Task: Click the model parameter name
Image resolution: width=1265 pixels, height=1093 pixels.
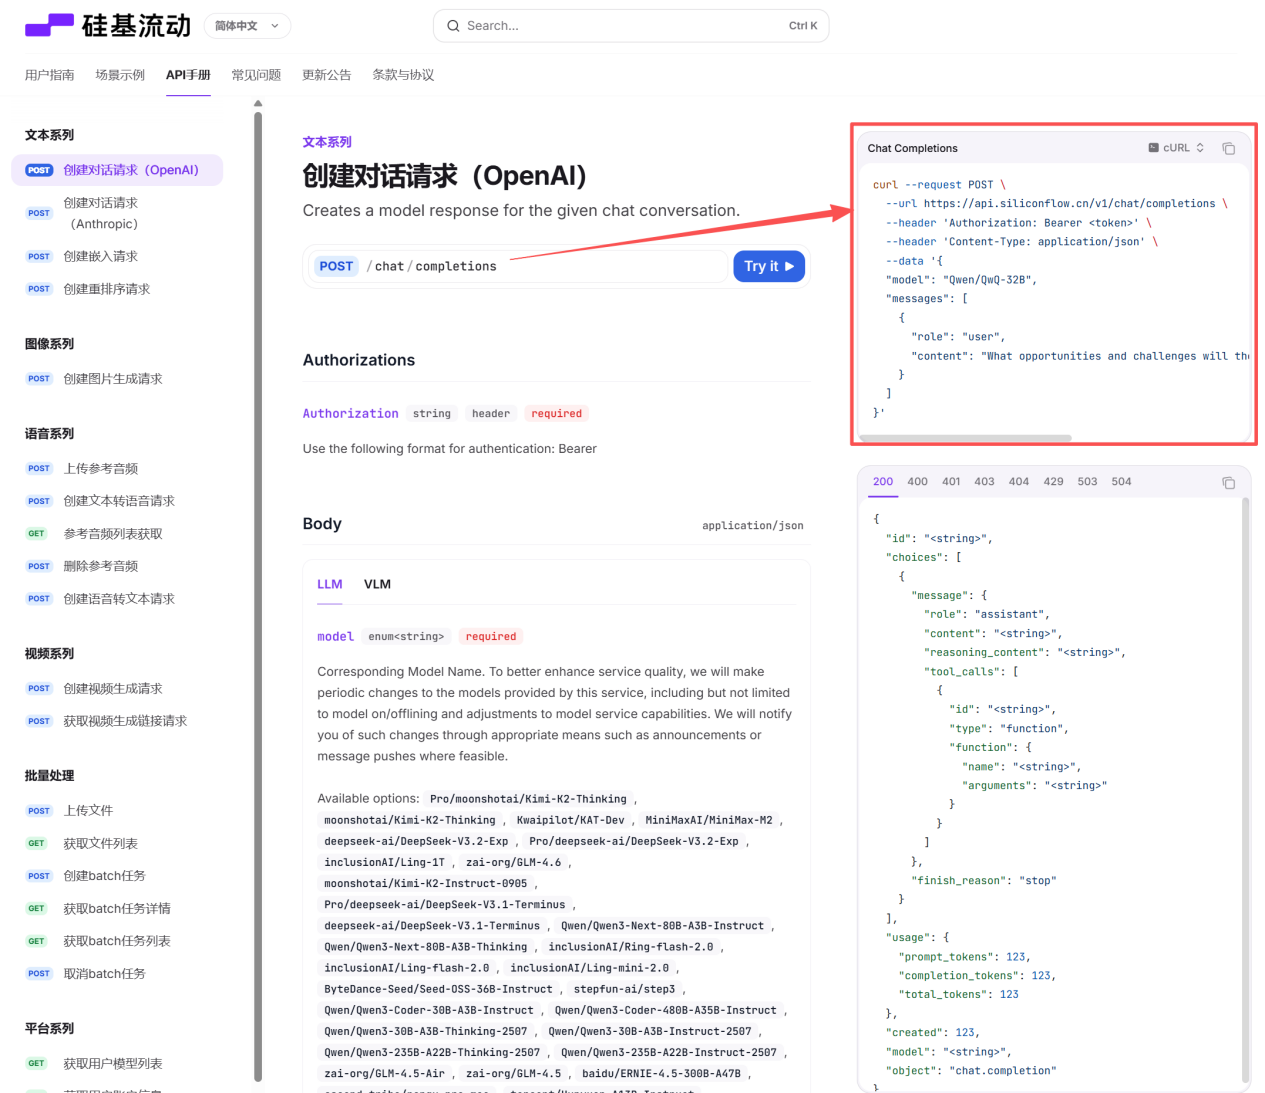Action: (x=336, y=637)
